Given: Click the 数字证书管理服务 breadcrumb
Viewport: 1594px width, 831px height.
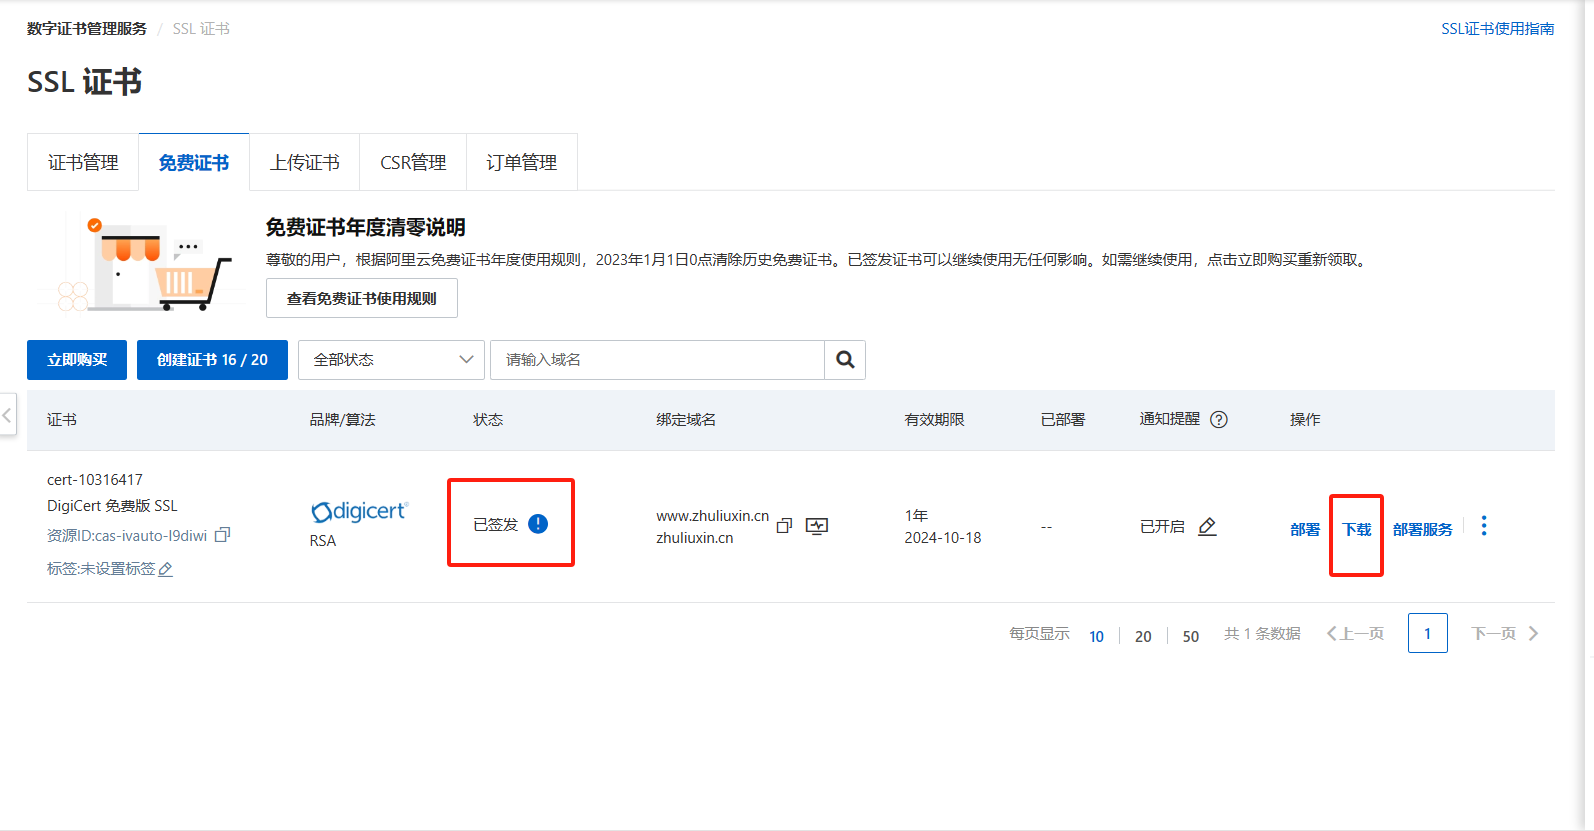Looking at the screenshot, I should (87, 29).
